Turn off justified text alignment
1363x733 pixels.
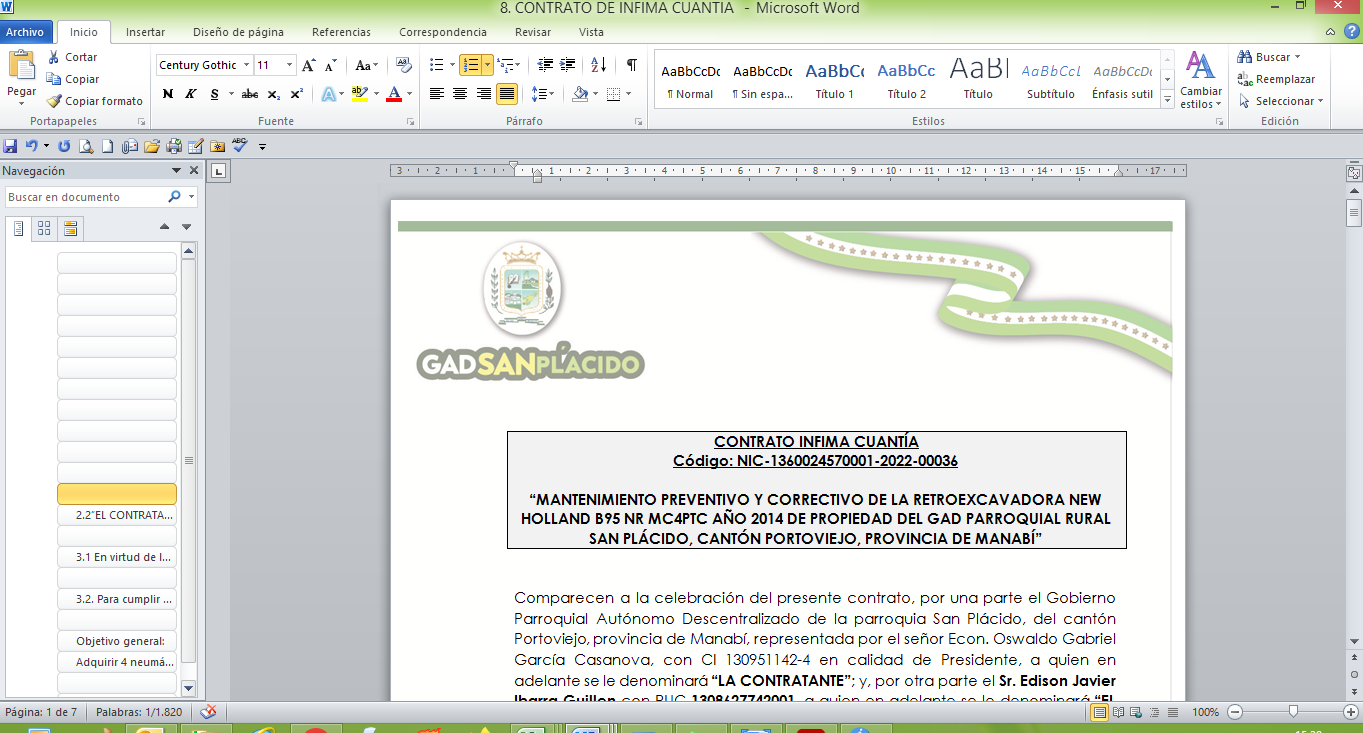(507, 94)
